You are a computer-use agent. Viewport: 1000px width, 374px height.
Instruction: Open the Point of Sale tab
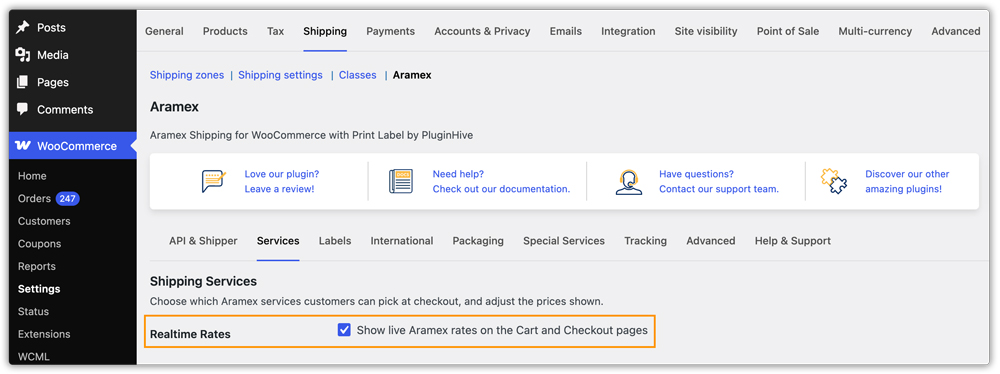coord(788,31)
